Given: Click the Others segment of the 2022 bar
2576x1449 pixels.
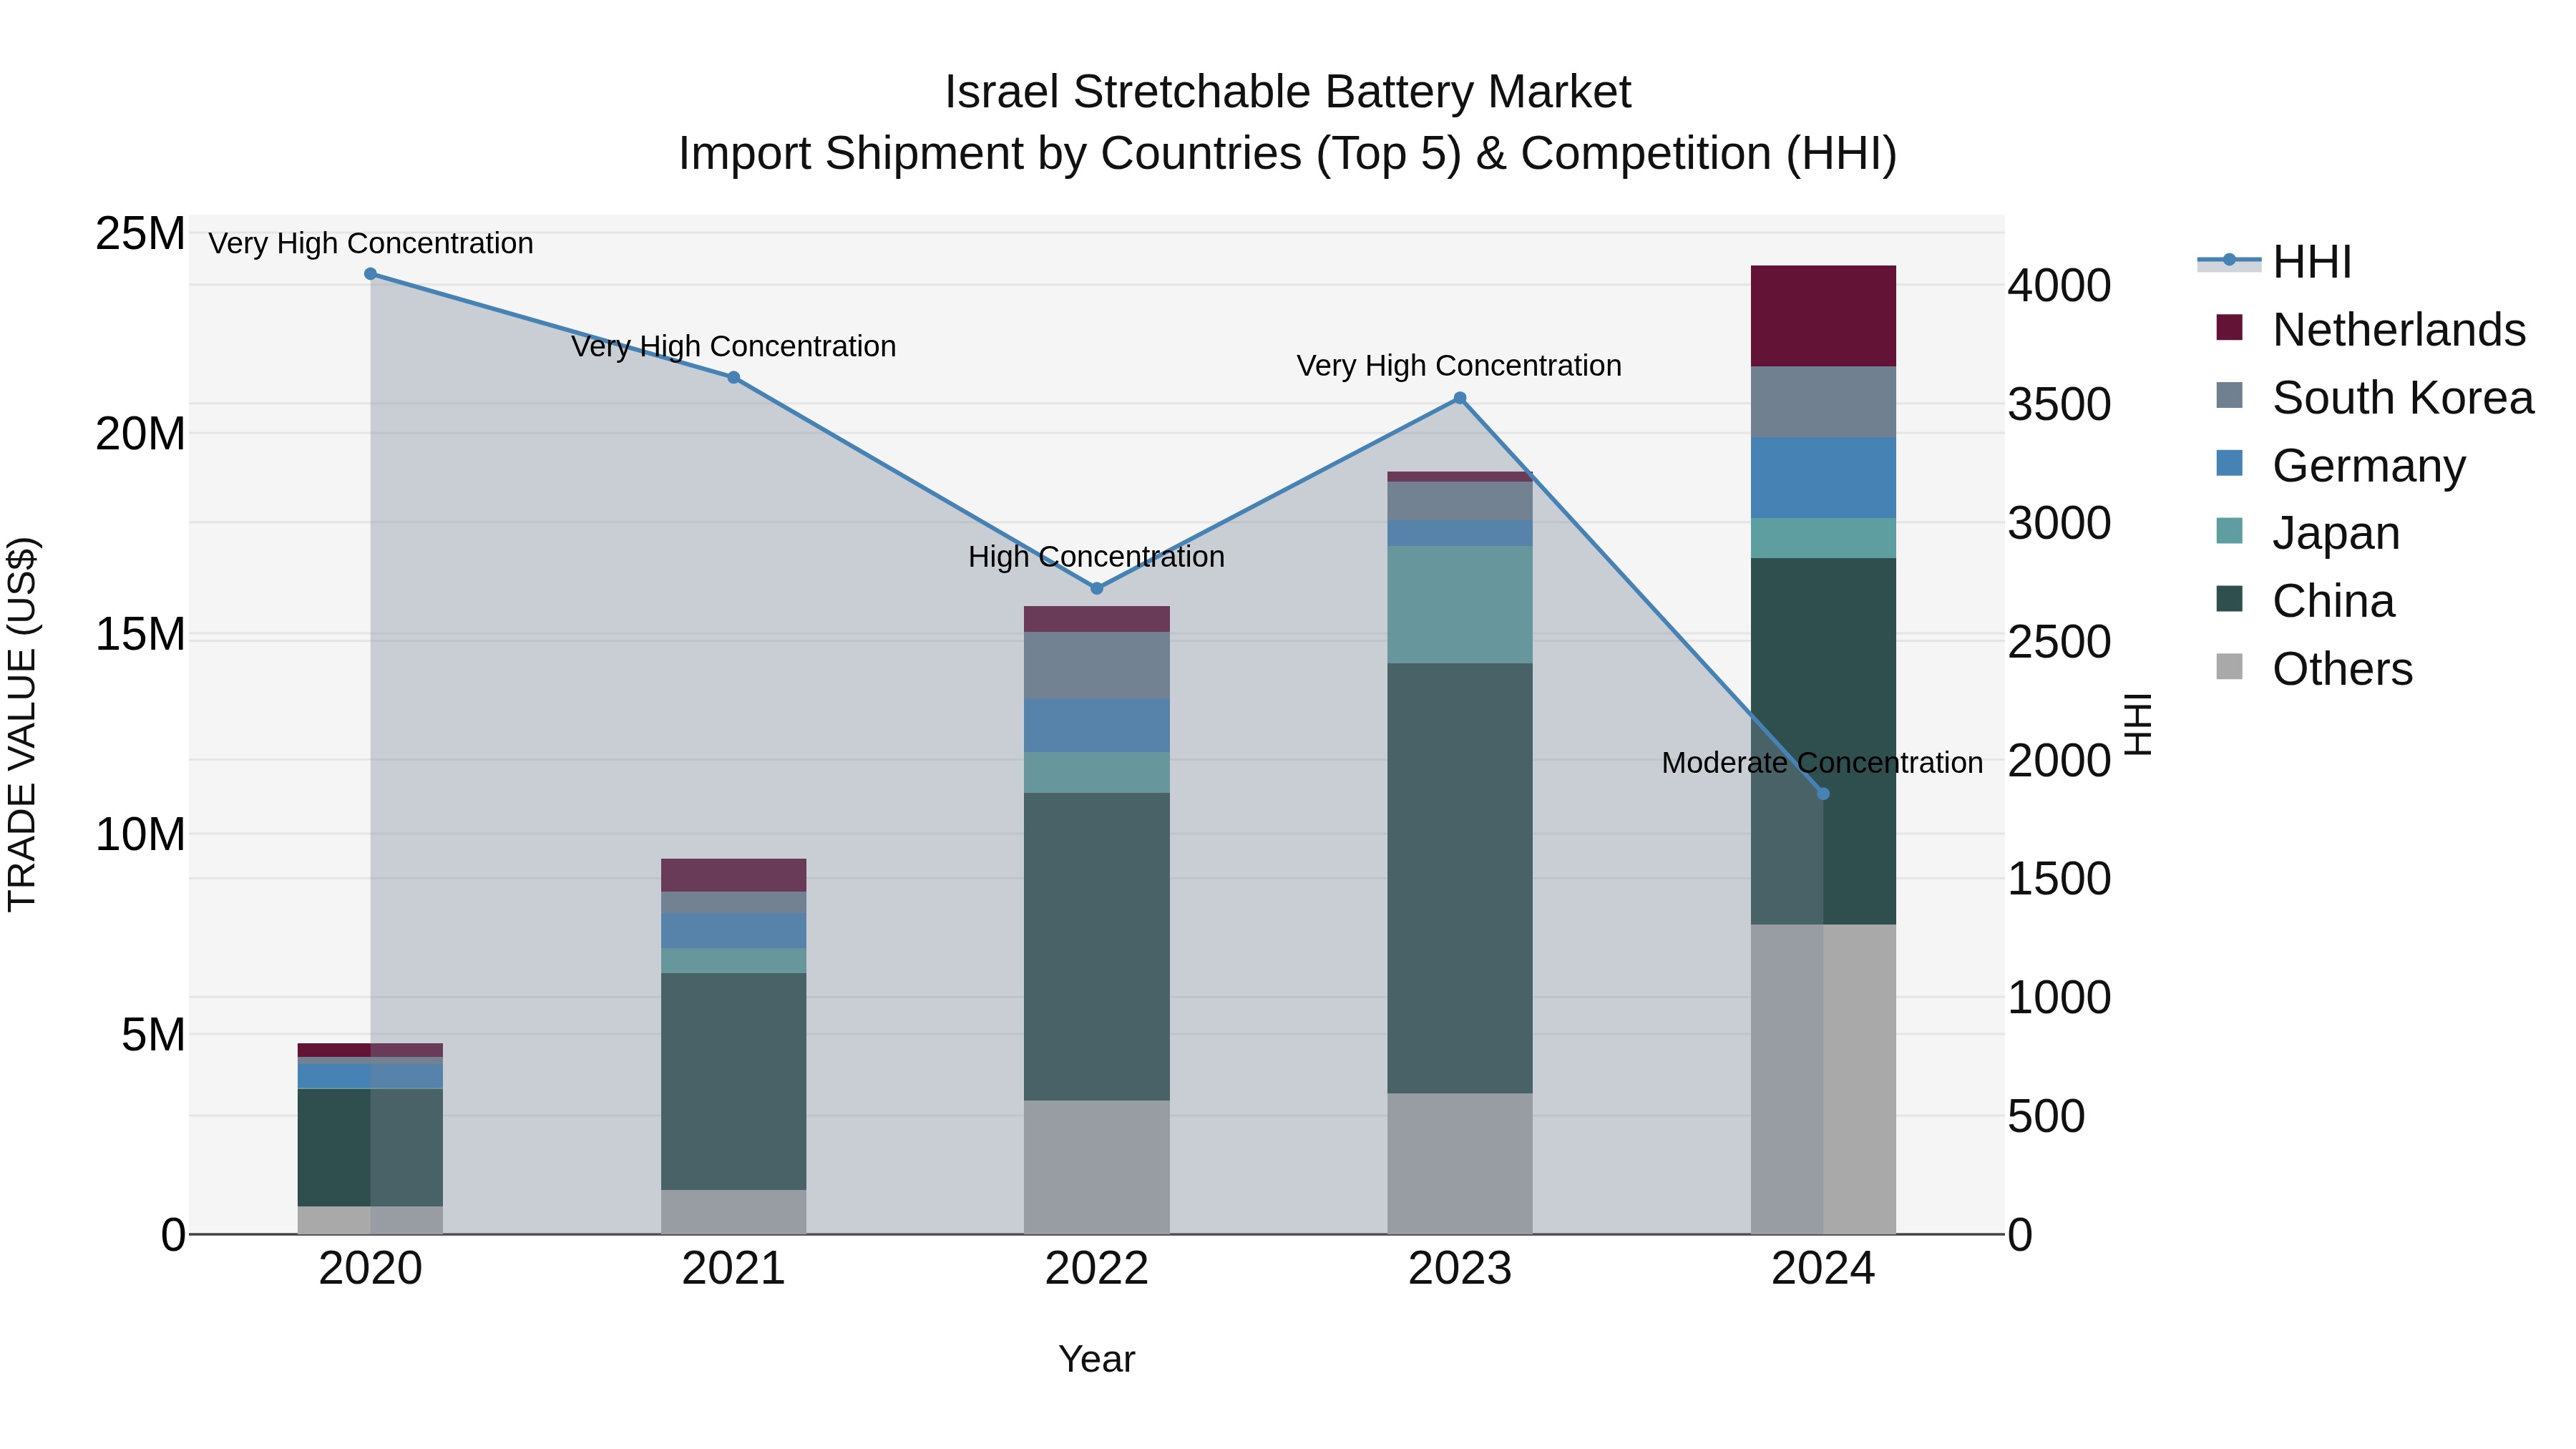Looking at the screenshot, I should click(1097, 1167).
